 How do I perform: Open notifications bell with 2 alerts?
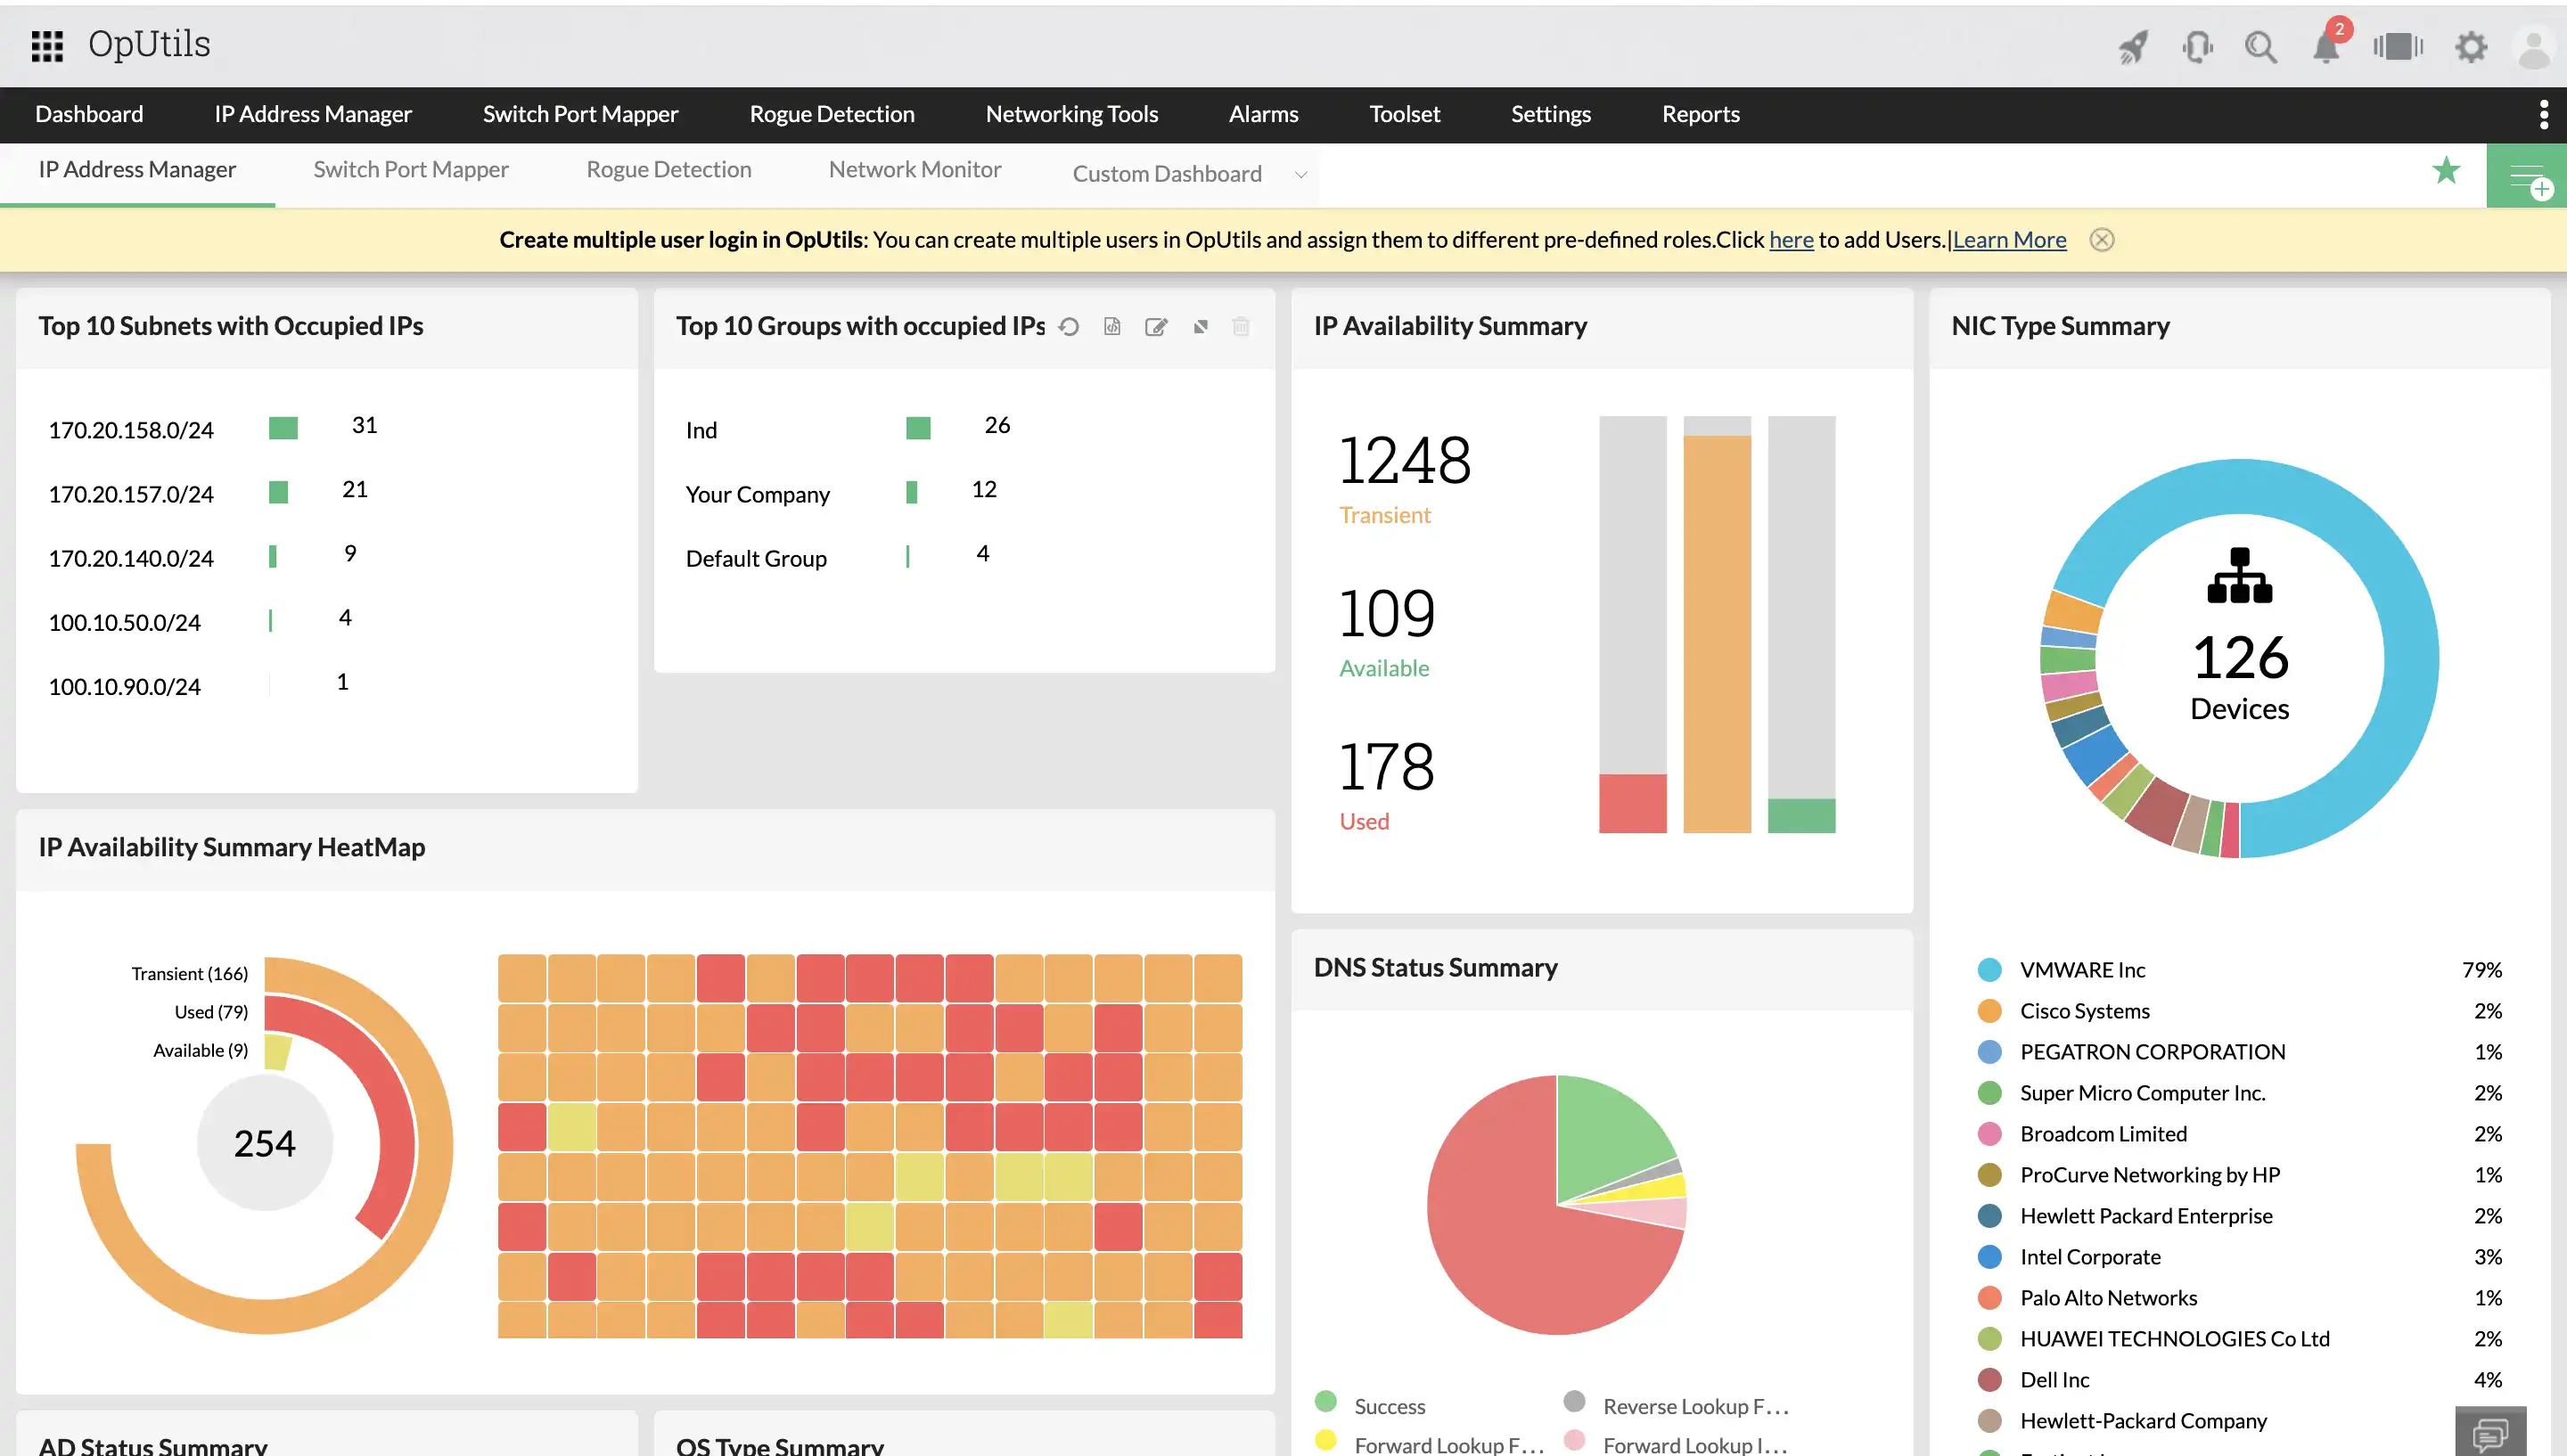click(2327, 46)
